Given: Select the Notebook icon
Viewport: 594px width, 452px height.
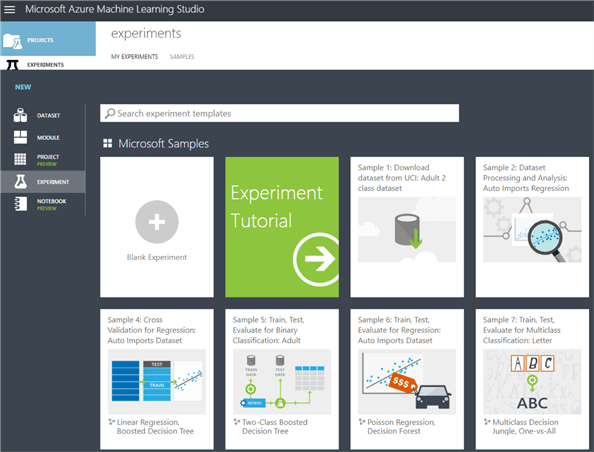Looking at the screenshot, I should pyautogui.click(x=20, y=204).
